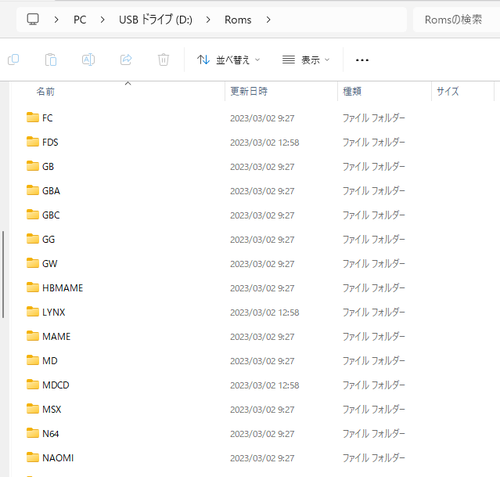Click the Rename icon in the toolbar

(88, 60)
